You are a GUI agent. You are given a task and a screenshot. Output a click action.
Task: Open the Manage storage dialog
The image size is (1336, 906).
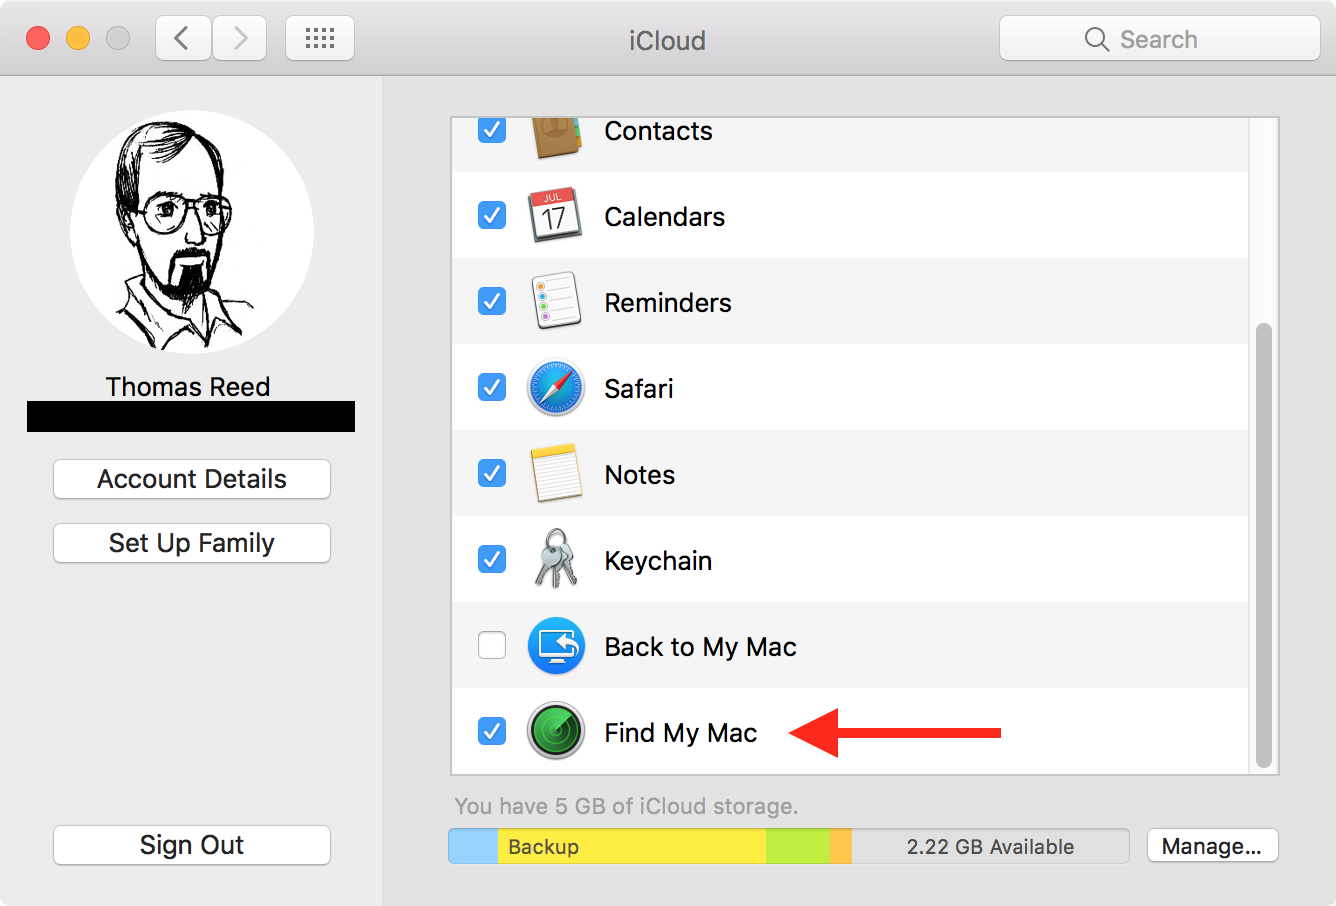coord(1211,846)
